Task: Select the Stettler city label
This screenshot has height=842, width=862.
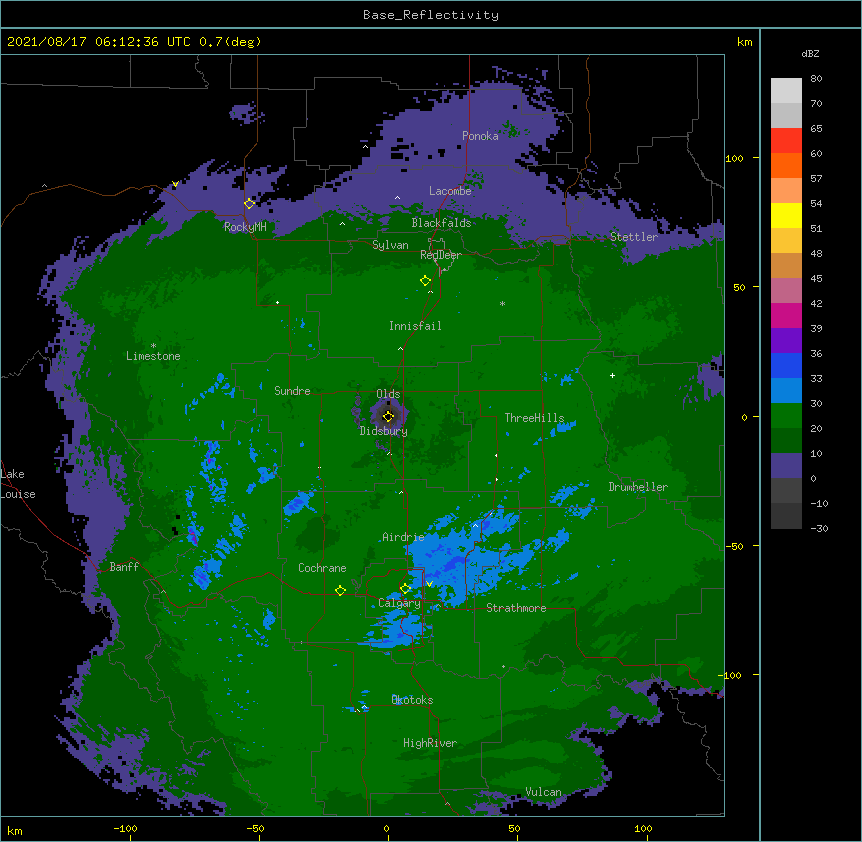Action: point(634,237)
